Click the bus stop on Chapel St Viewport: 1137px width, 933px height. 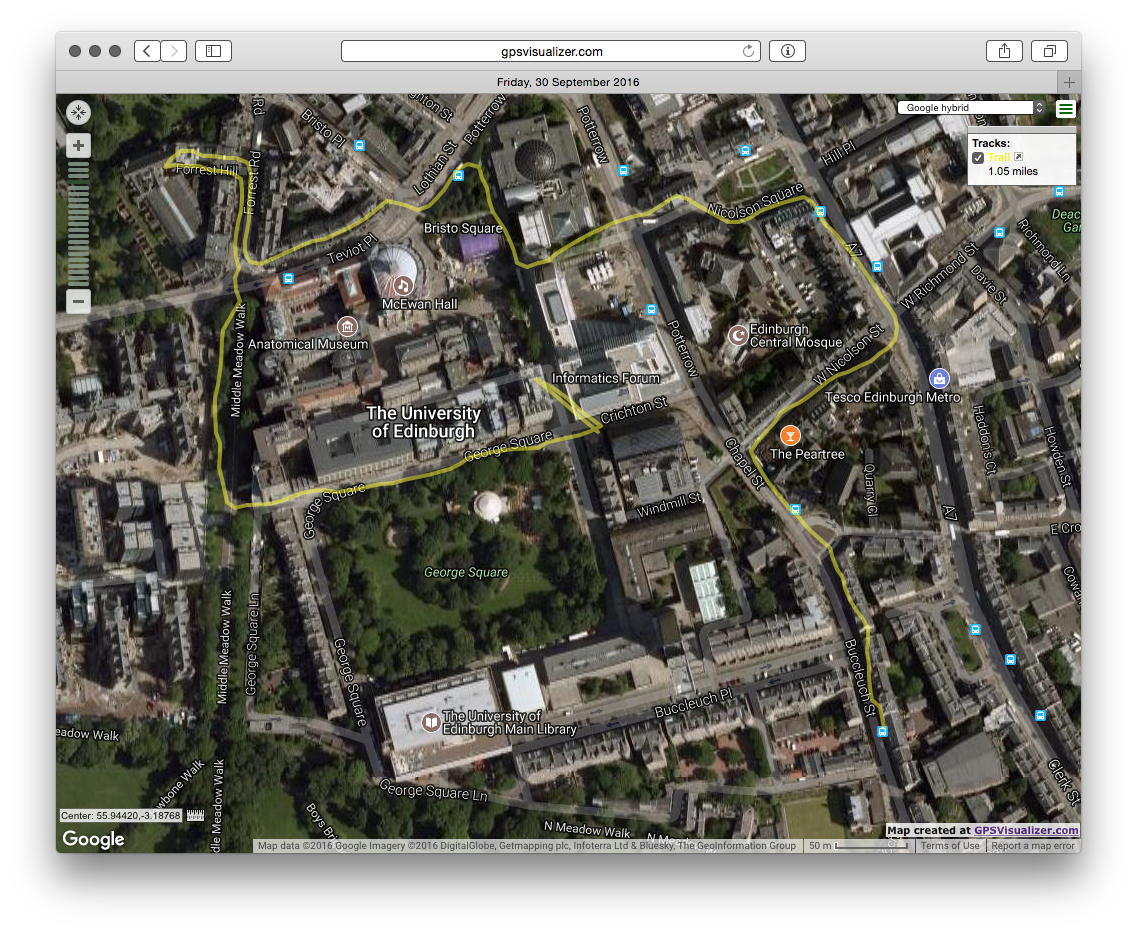pos(795,510)
